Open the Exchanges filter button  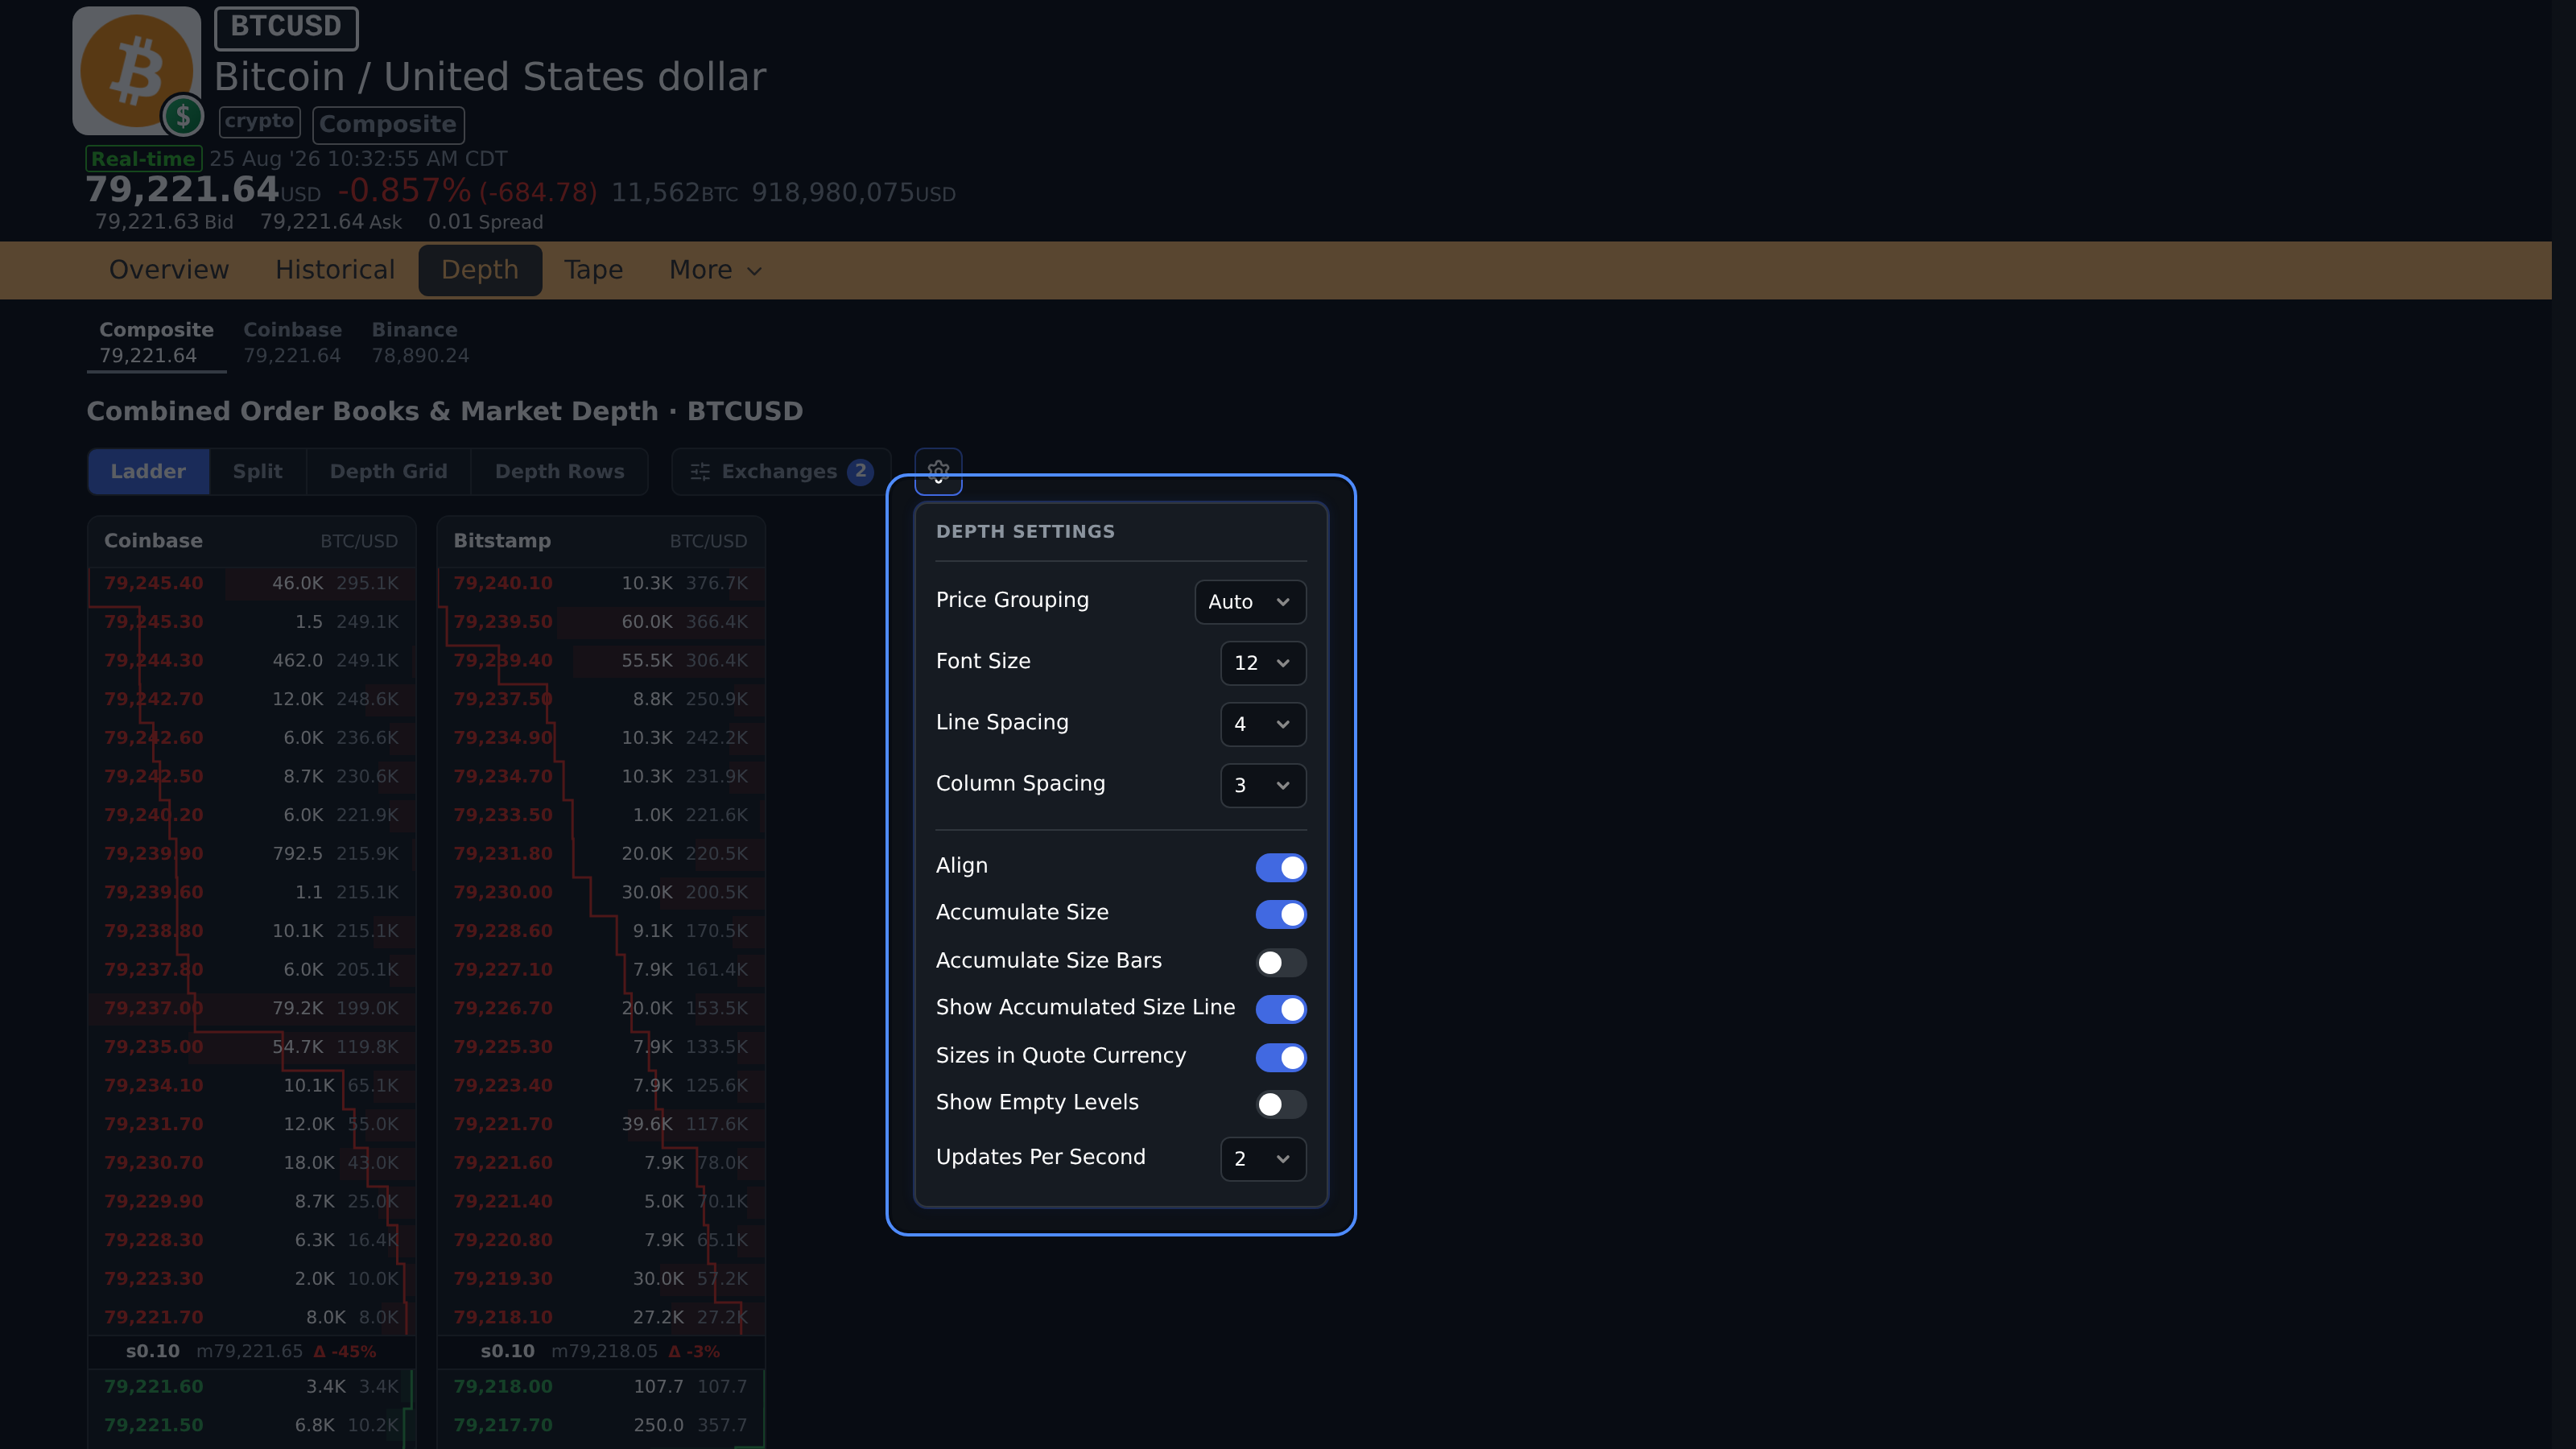click(x=781, y=471)
